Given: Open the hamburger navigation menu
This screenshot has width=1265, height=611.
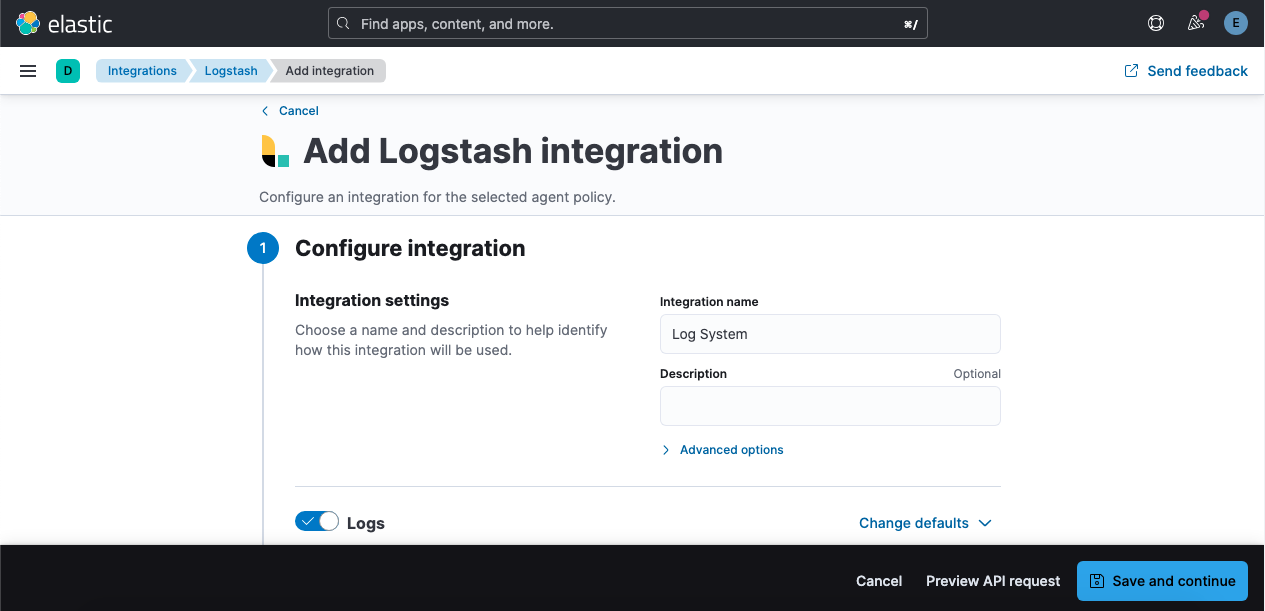Looking at the screenshot, I should point(28,71).
